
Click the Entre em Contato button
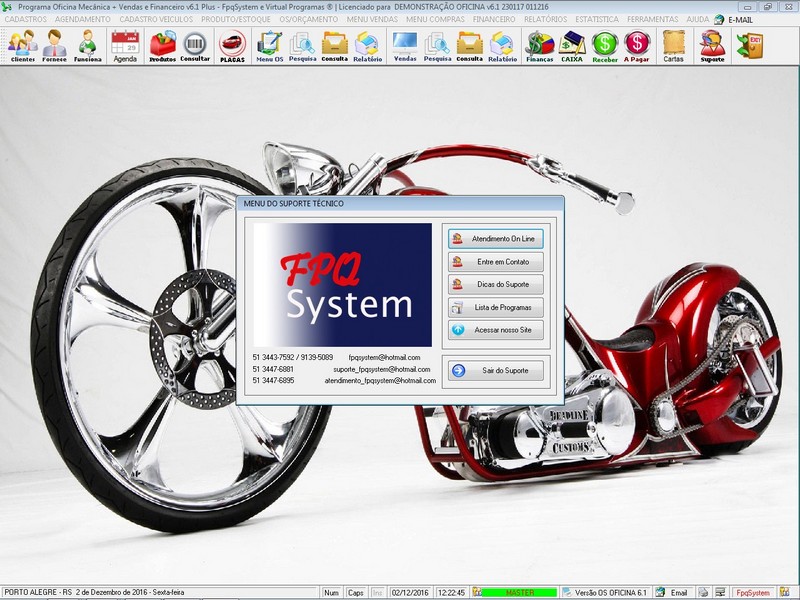pyautogui.click(x=496, y=262)
